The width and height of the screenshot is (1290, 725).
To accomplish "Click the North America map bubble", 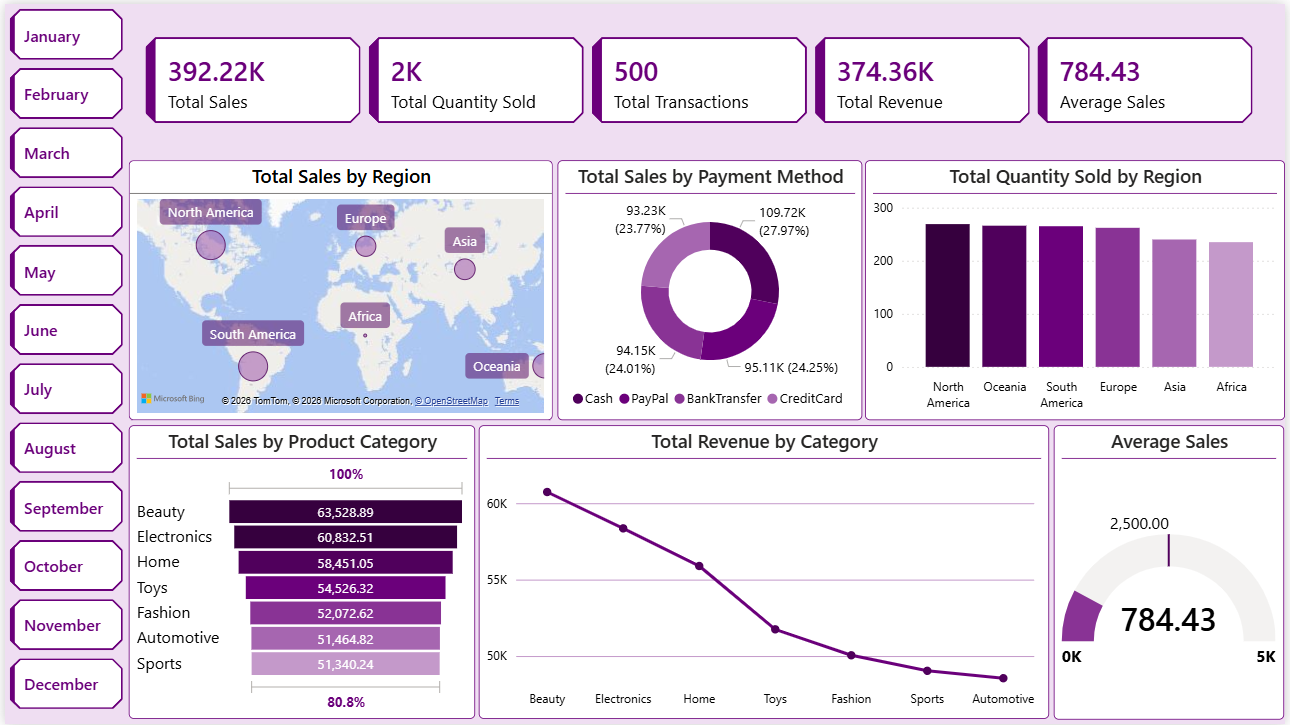I will (210, 245).
